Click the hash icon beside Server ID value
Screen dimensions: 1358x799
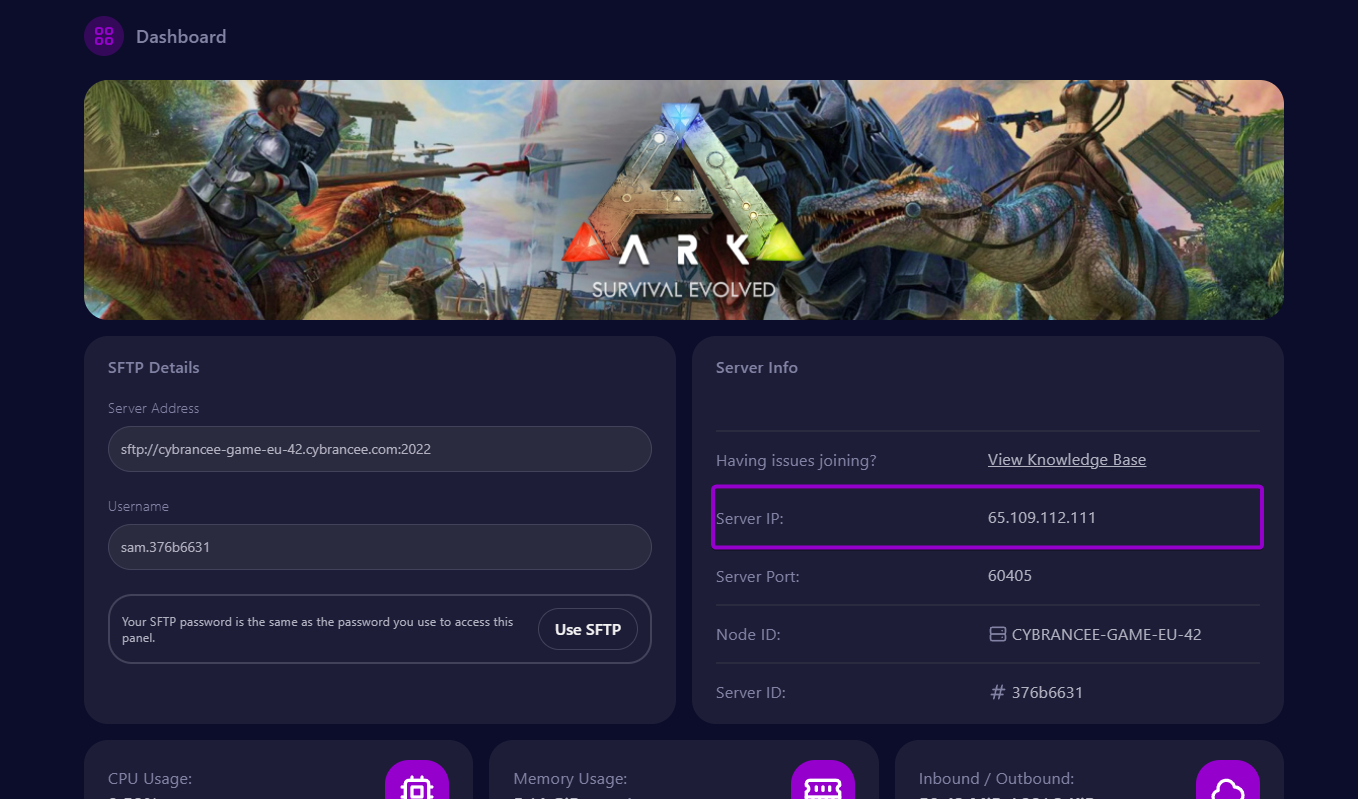coord(997,692)
